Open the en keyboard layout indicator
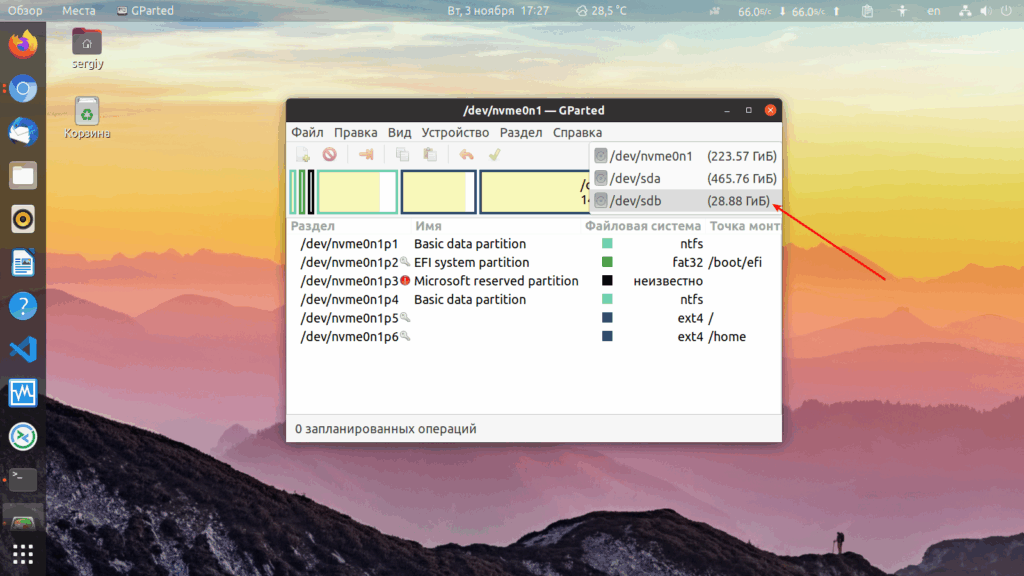This screenshot has height=576, width=1024. [934, 10]
